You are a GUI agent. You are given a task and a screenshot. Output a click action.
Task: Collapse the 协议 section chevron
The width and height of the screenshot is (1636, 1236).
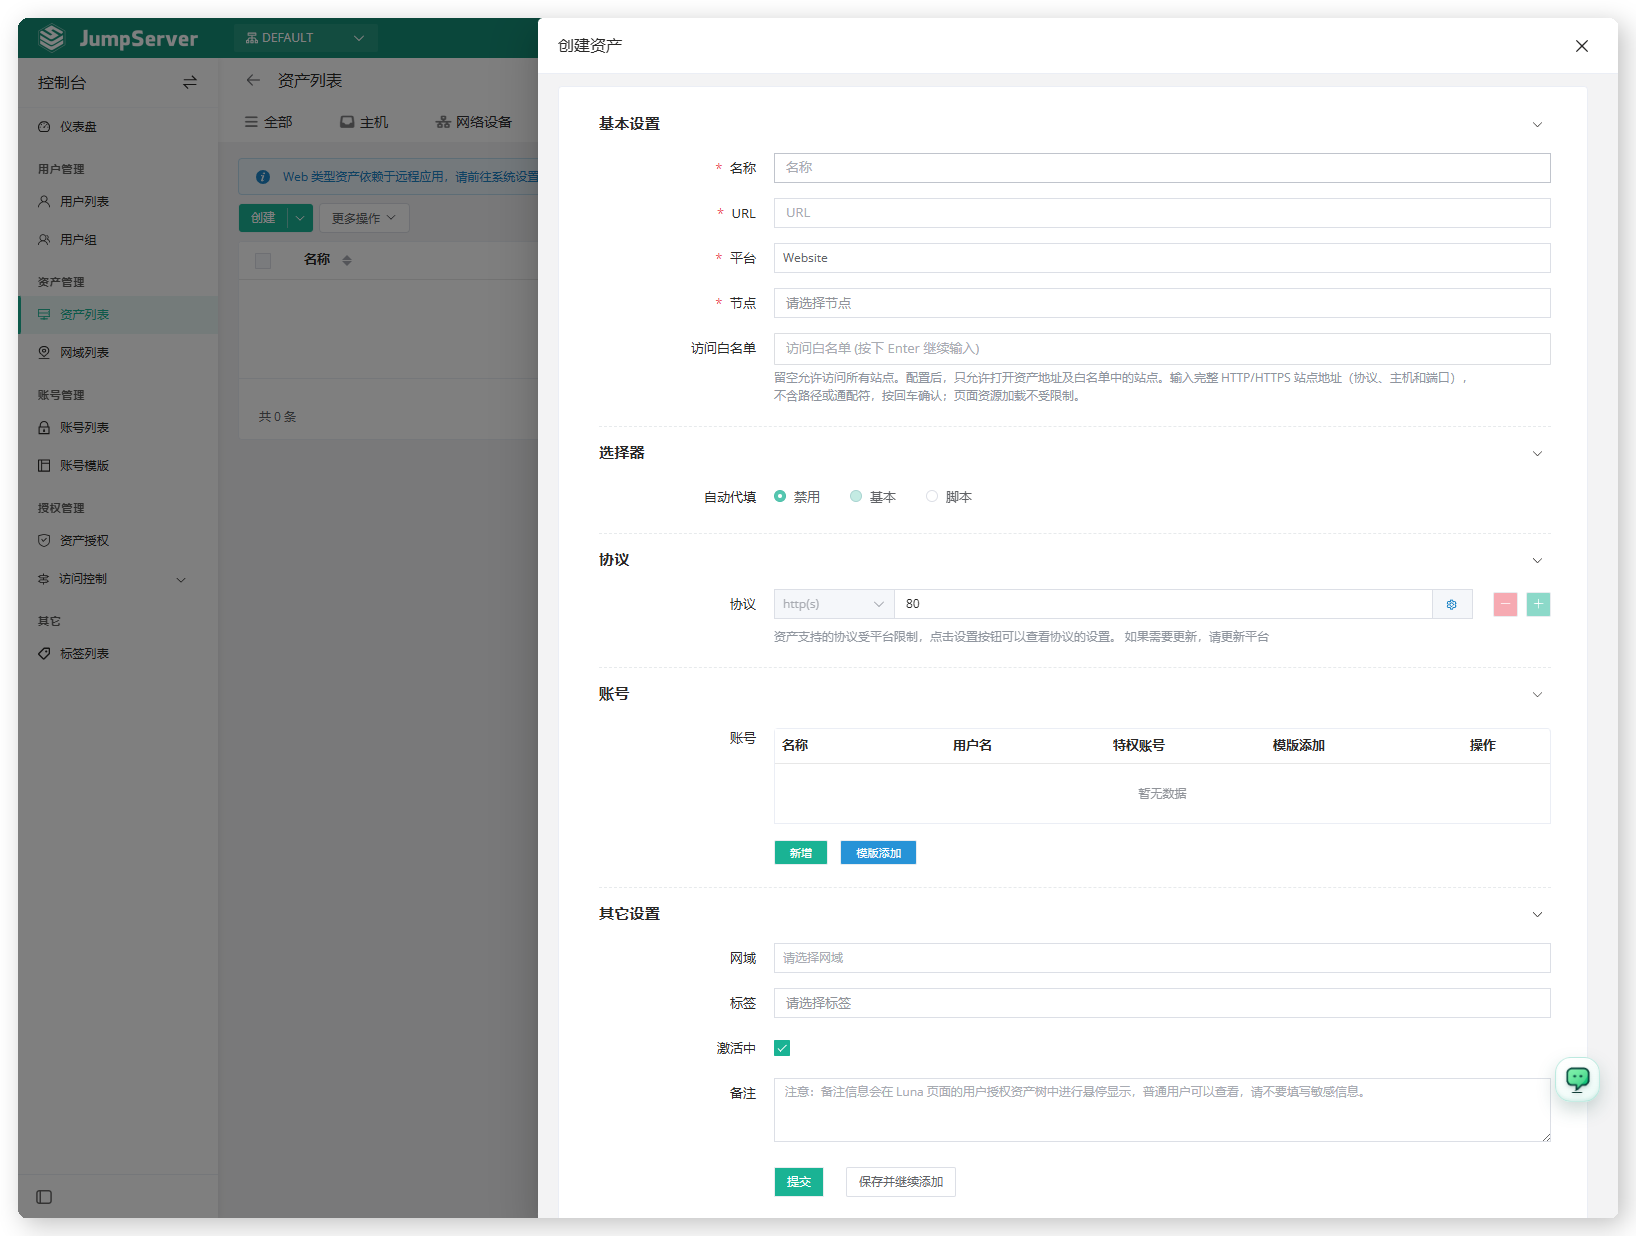(x=1537, y=561)
